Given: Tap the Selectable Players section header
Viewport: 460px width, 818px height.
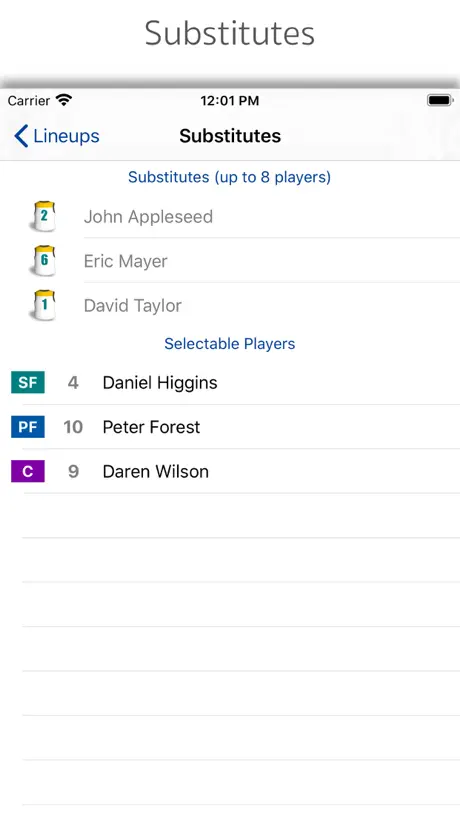Looking at the screenshot, I should [x=229, y=344].
